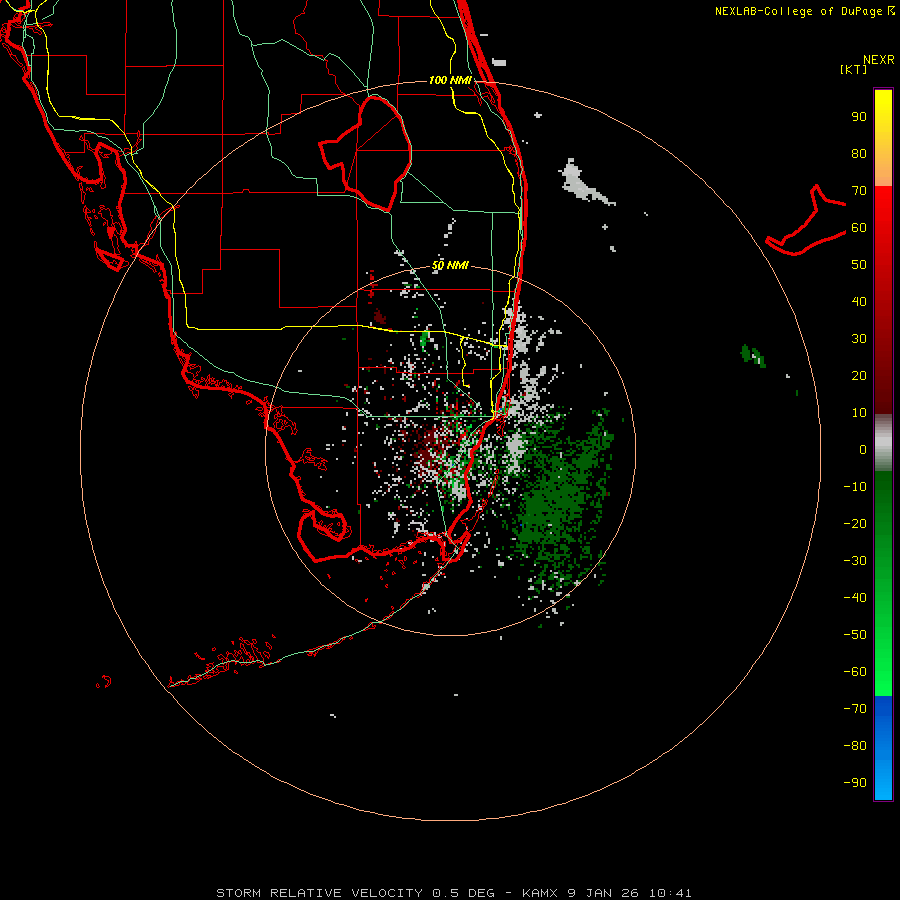
Task: Click the -40 value on the velocity scale
Action: click(x=855, y=598)
